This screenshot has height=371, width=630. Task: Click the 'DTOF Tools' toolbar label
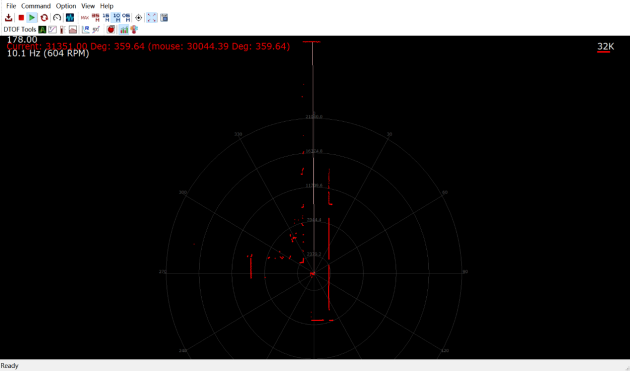coord(20,29)
